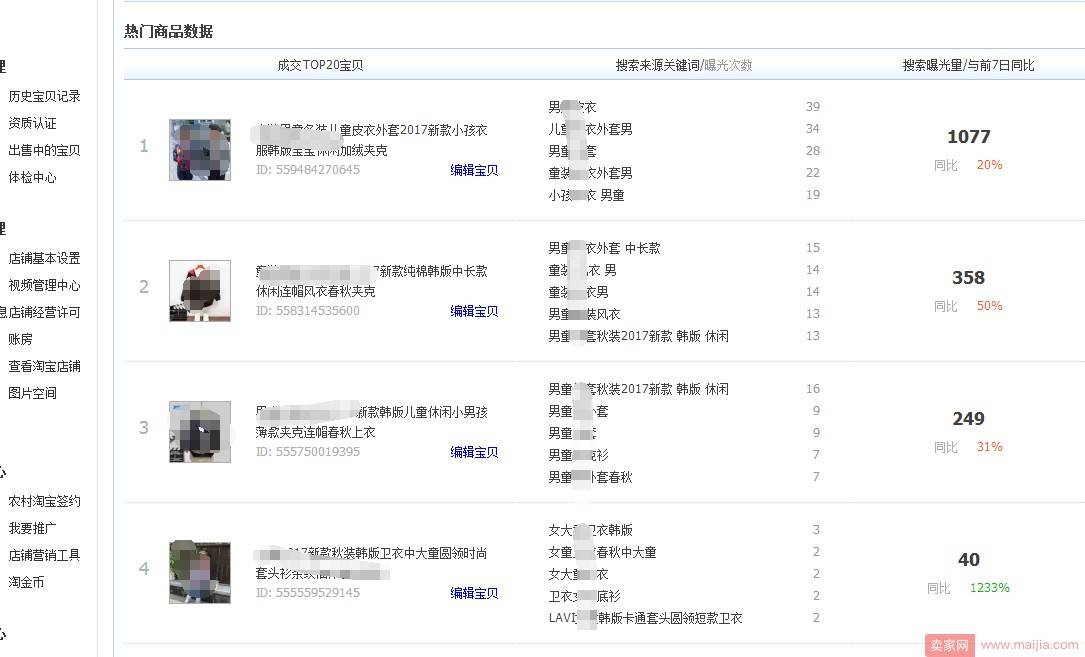View 出售中的宝贝 from the sidebar
The image size is (1085, 657).
click(45, 150)
